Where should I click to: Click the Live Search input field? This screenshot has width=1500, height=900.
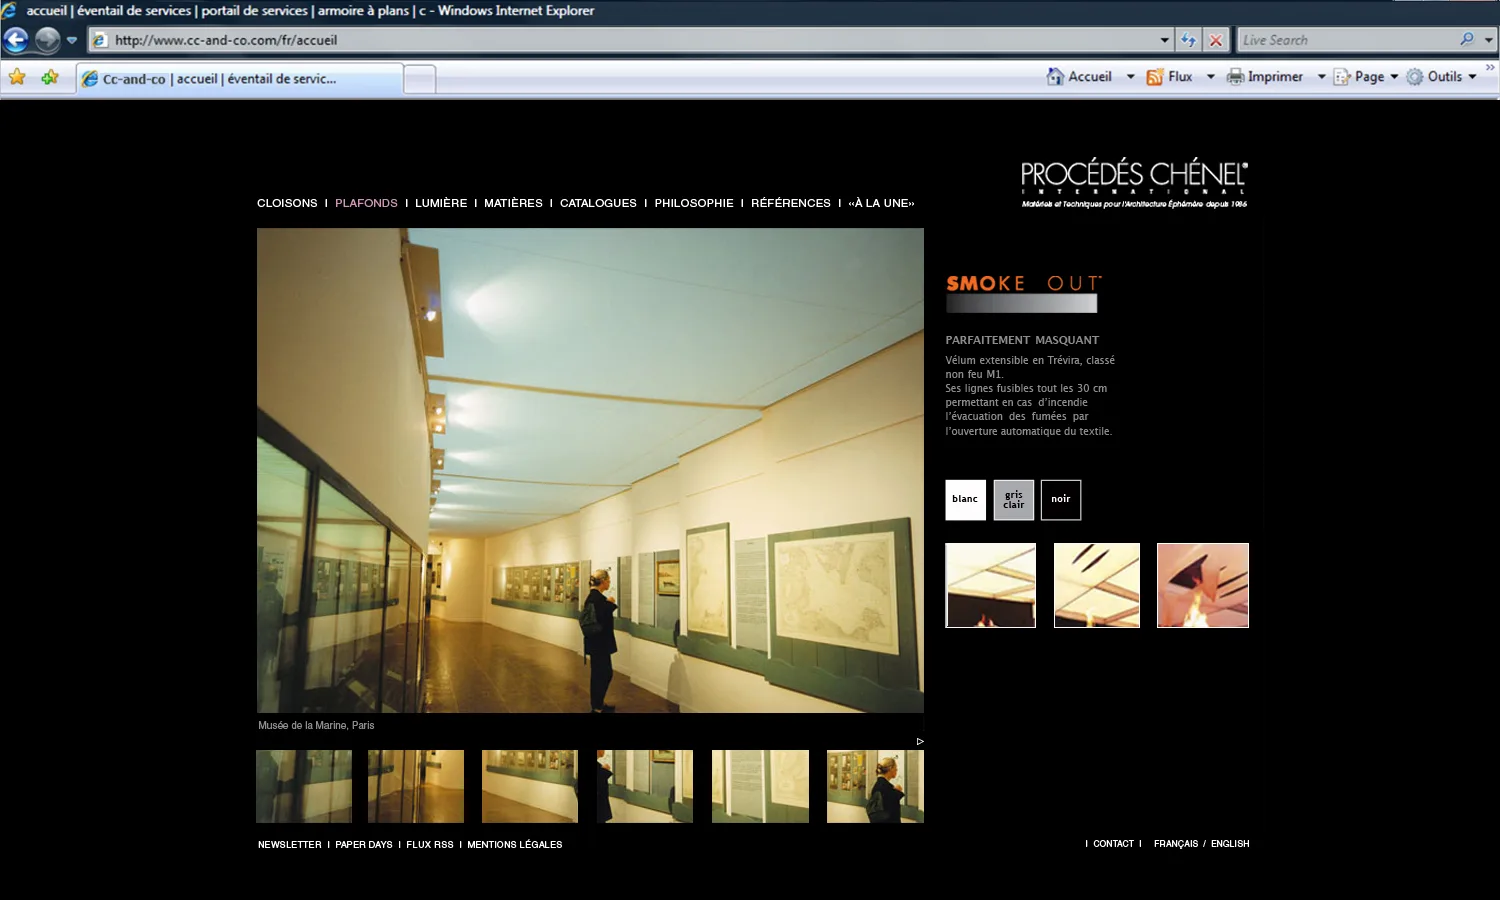pyautogui.click(x=1348, y=40)
